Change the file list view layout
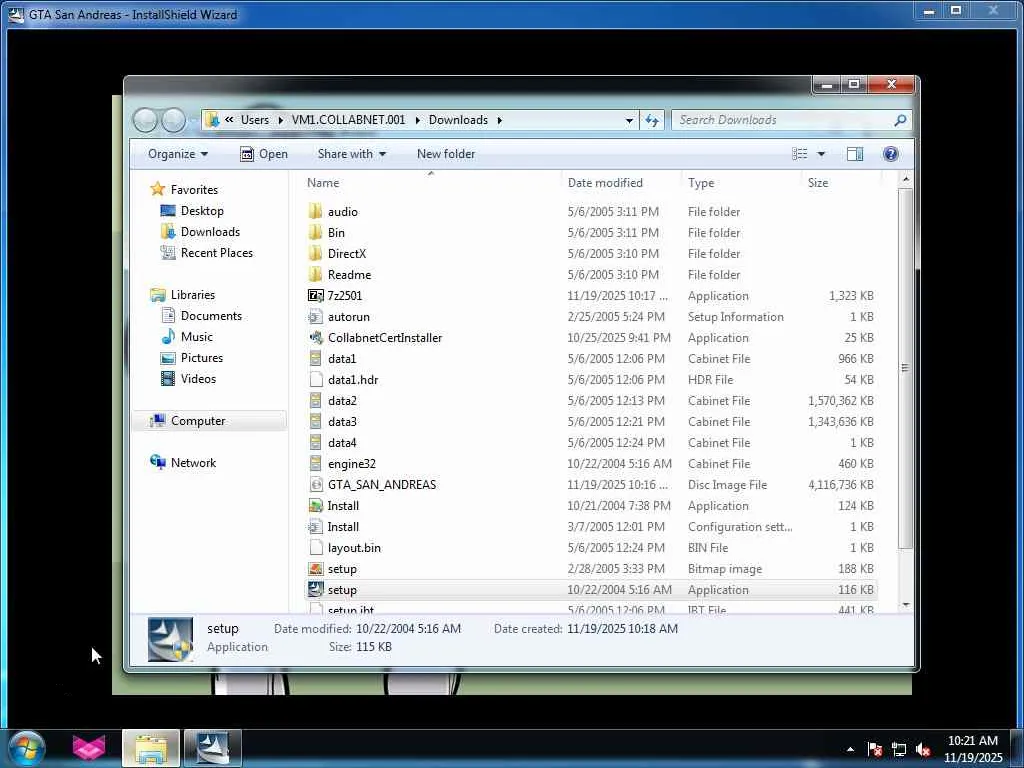 pyautogui.click(x=800, y=153)
